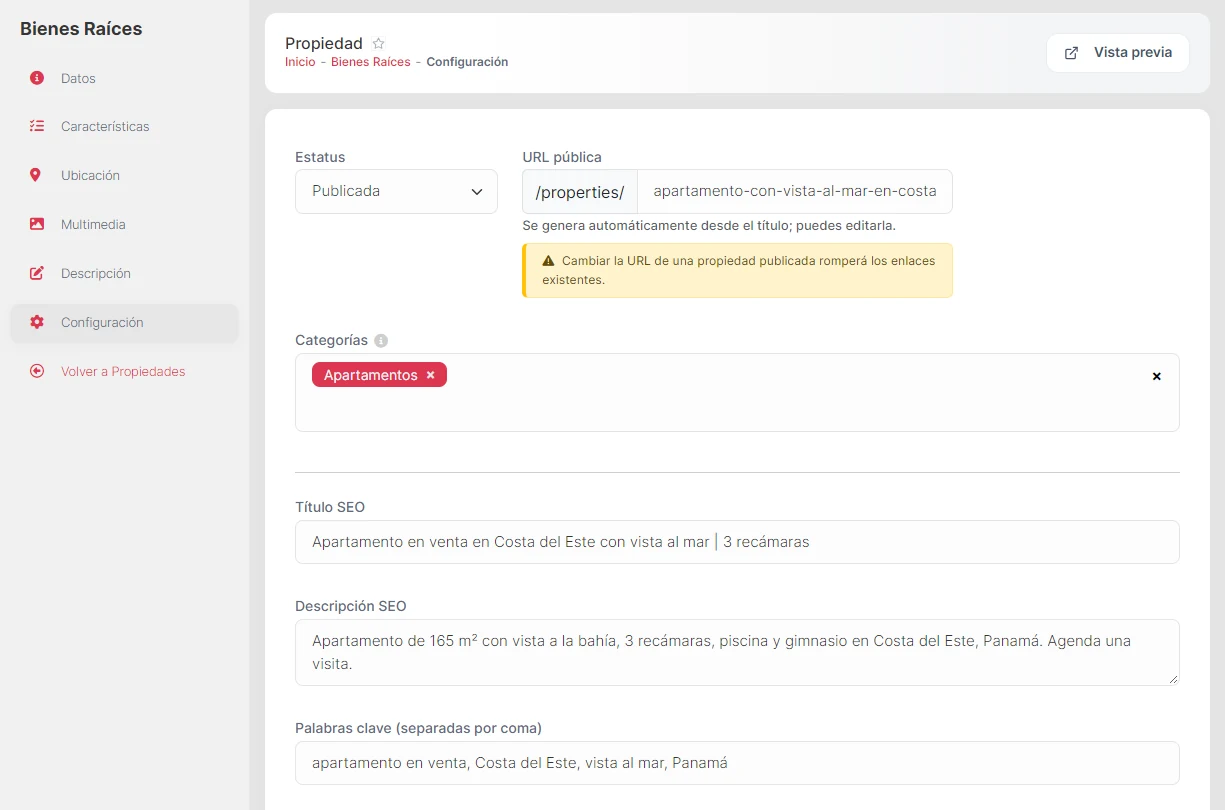
Task: Click the info icon beside Categorías
Action: (x=381, y=340)
